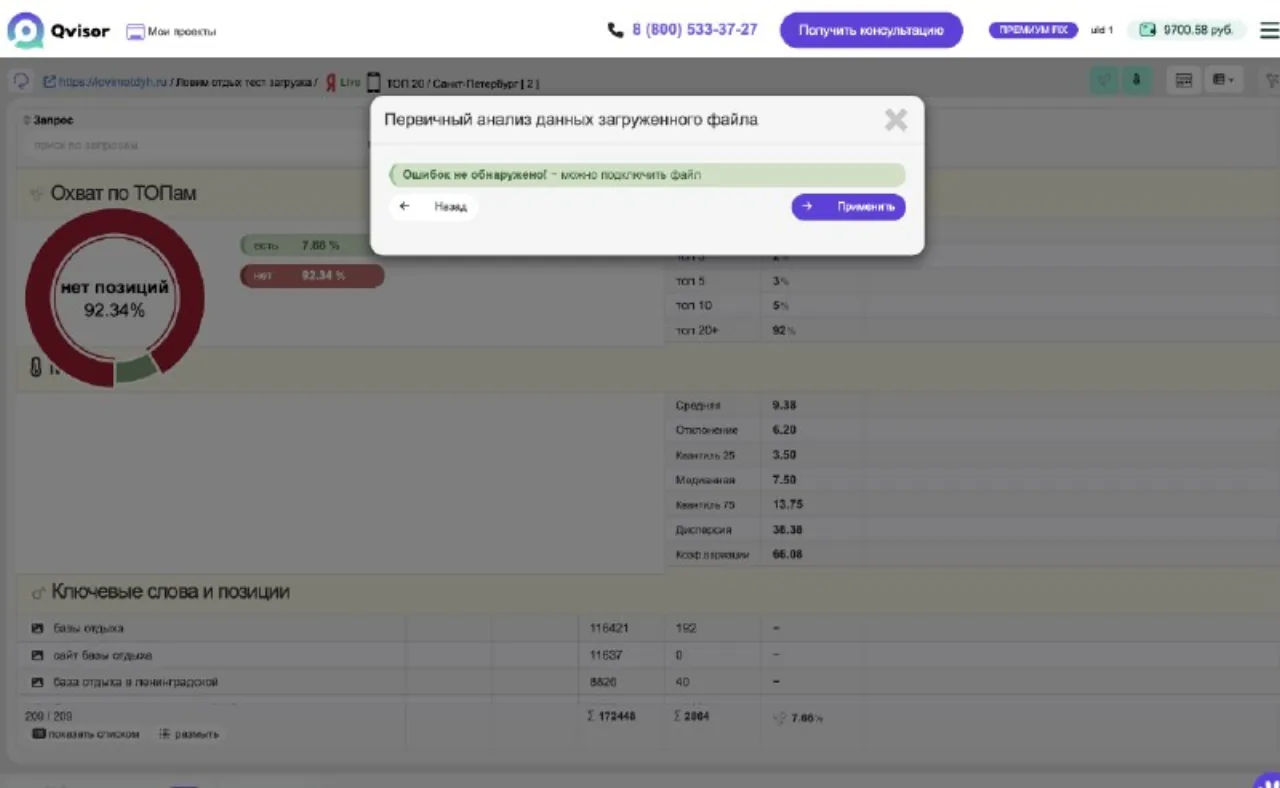Click image icon for "база отдыха в ленинградской"
The width and height of the screenshot is (1280, 788).
click(x=38, y=682)
